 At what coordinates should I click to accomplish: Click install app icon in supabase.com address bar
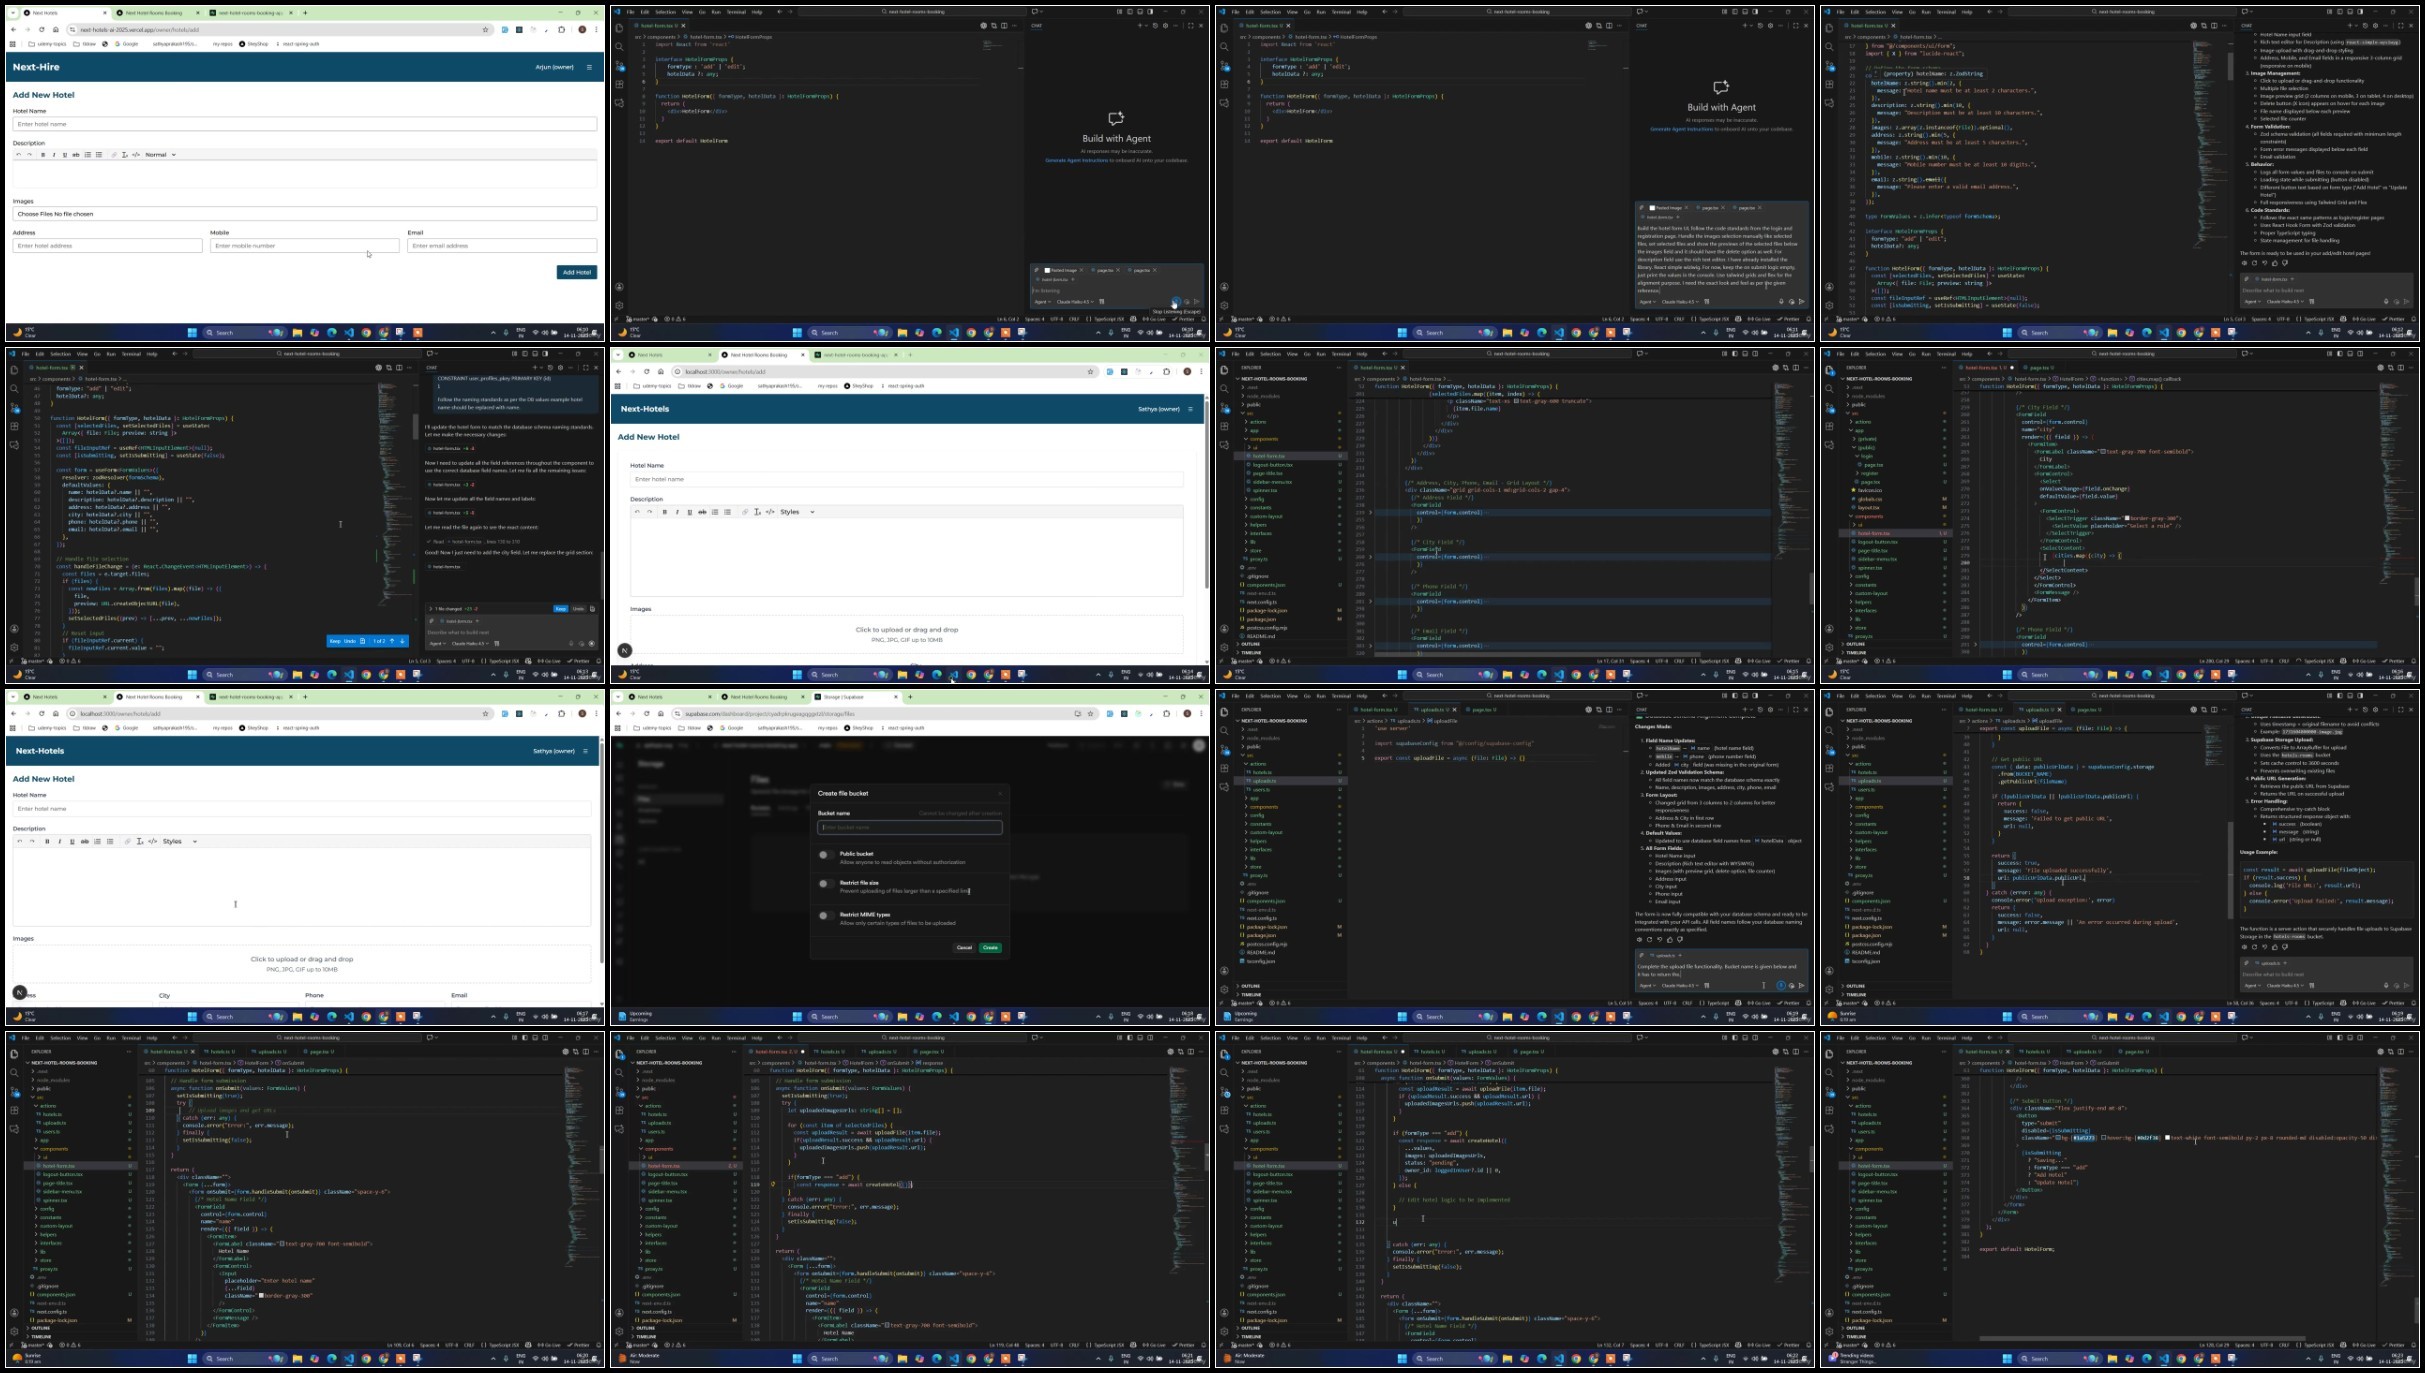[1077, 713]
